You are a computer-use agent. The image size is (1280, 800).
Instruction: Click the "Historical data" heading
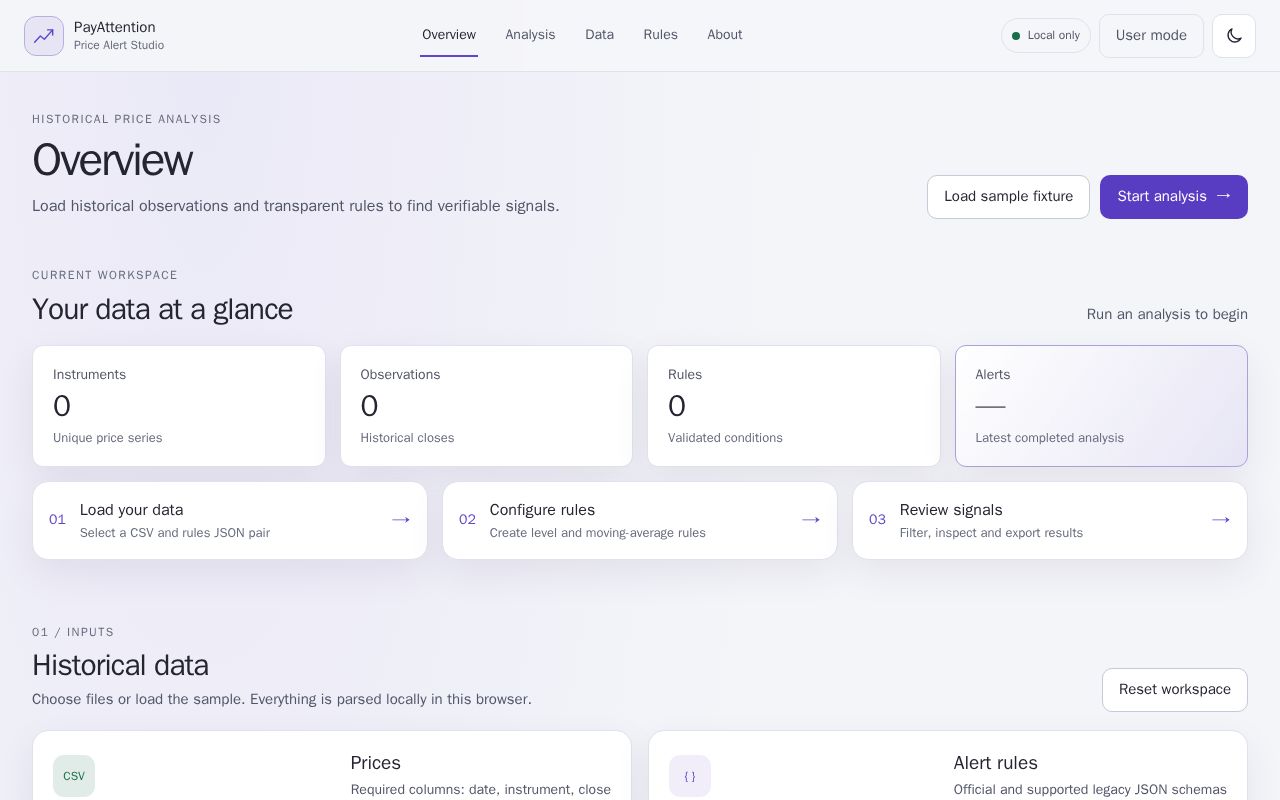click(x=120, y=665)
